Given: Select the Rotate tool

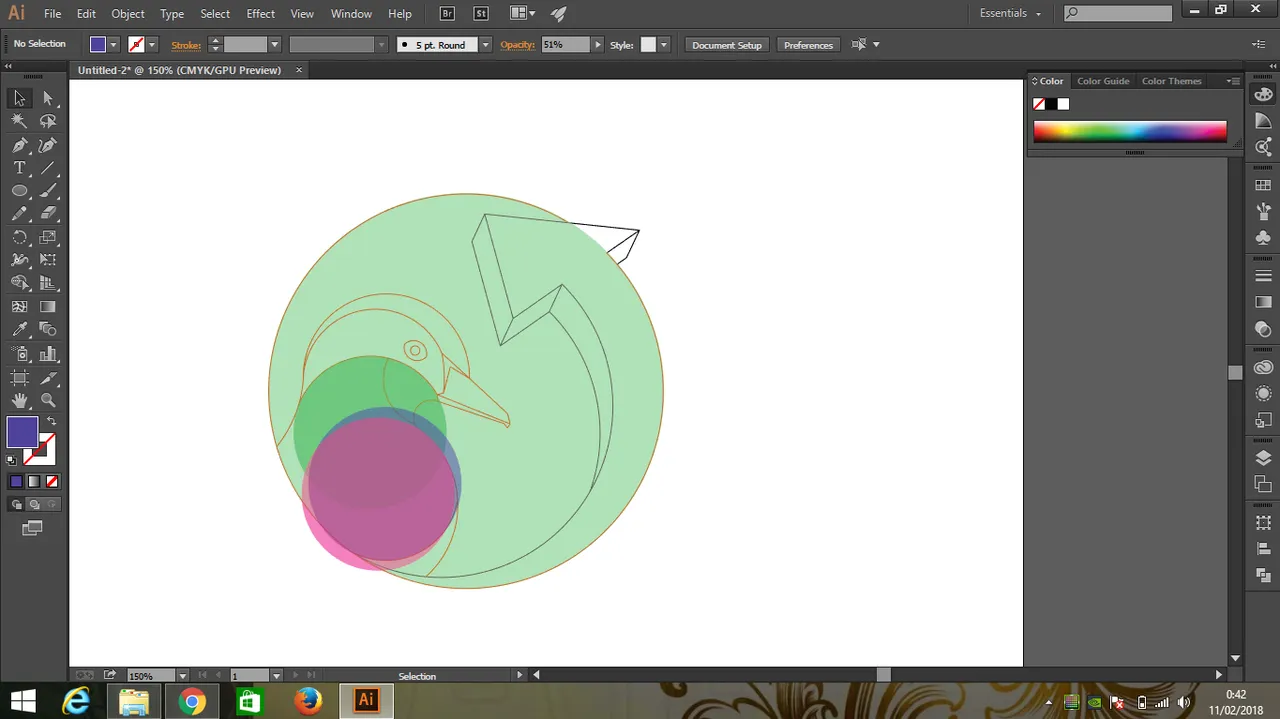Looking at the screenshot, I should tap(19, 237).
